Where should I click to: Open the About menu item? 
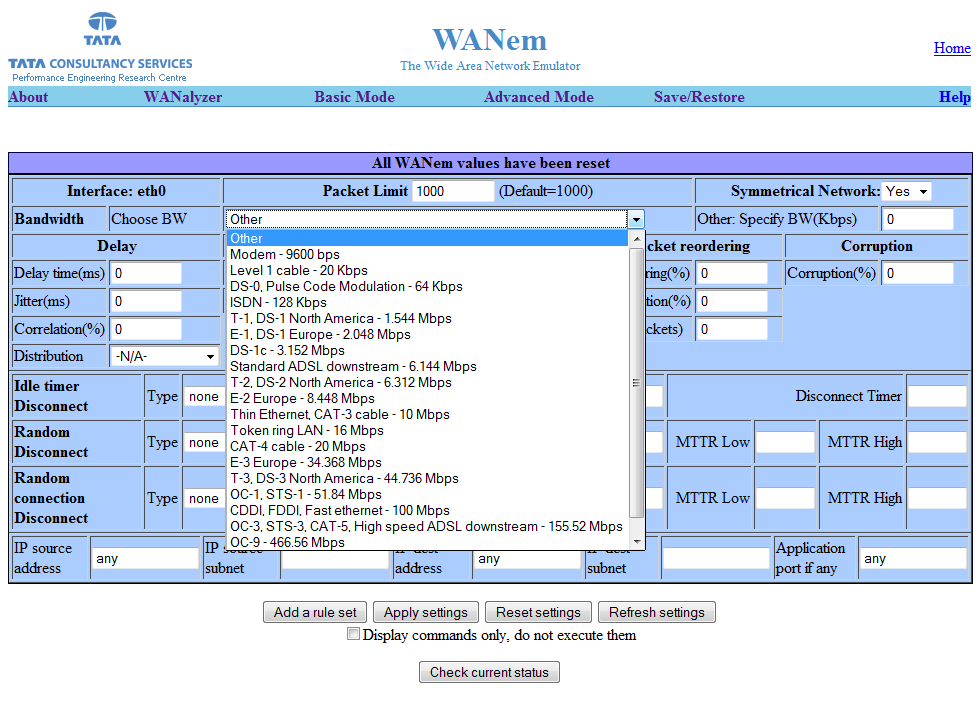pyautogui.click(x=27, y=97)
